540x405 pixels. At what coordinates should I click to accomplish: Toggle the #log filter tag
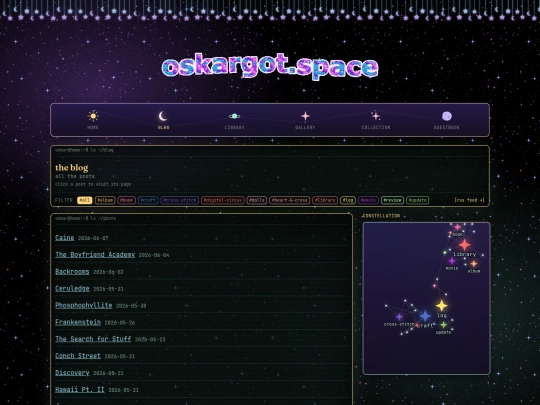coord(348,200)
